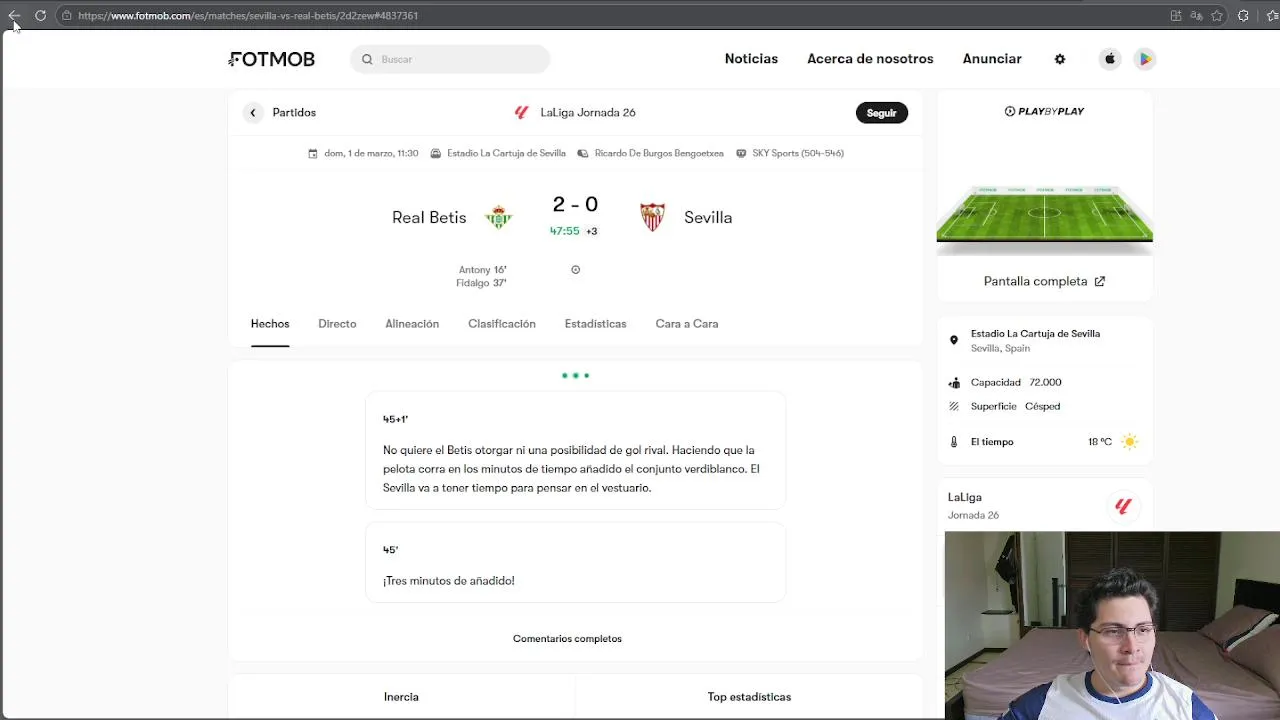
Task: Click the Partidos link
Action: tap(294, 112)
